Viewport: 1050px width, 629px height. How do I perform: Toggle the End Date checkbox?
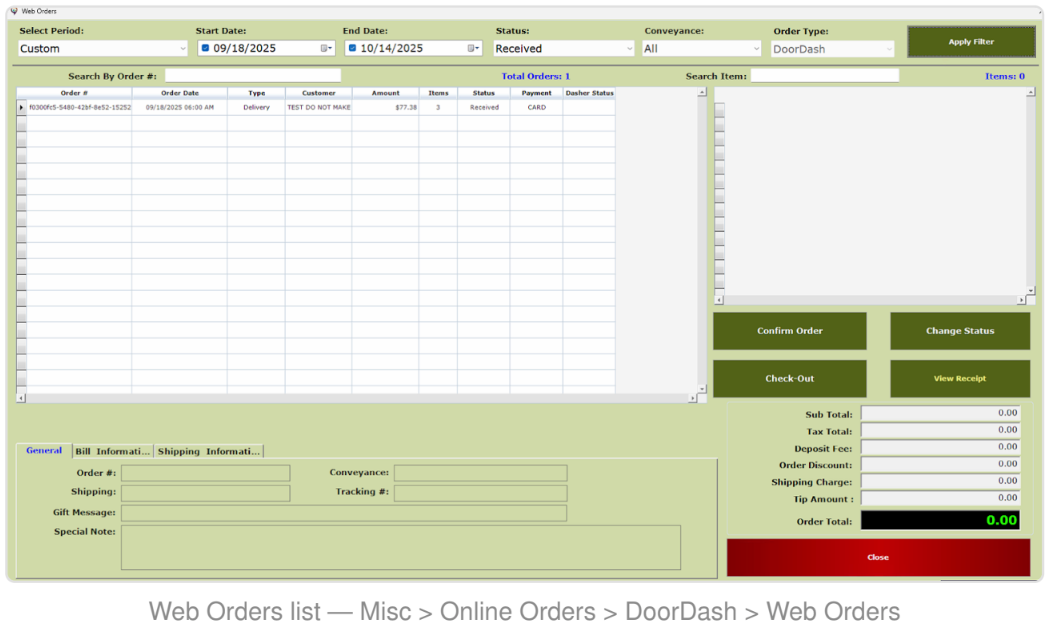click(352, 48)
